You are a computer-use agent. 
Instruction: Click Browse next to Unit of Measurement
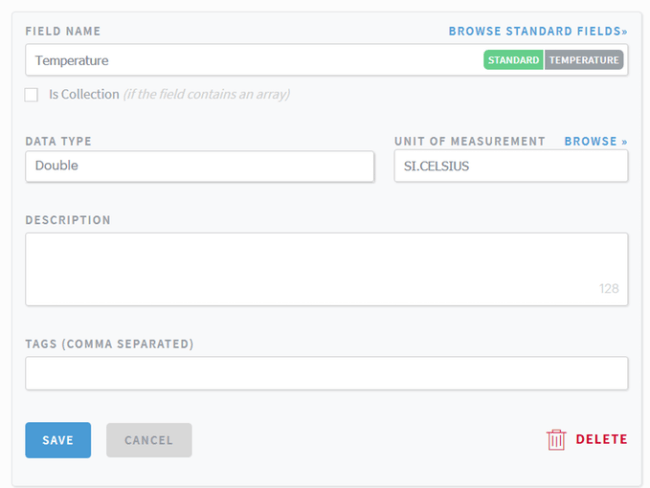click(x=595, y=141)
